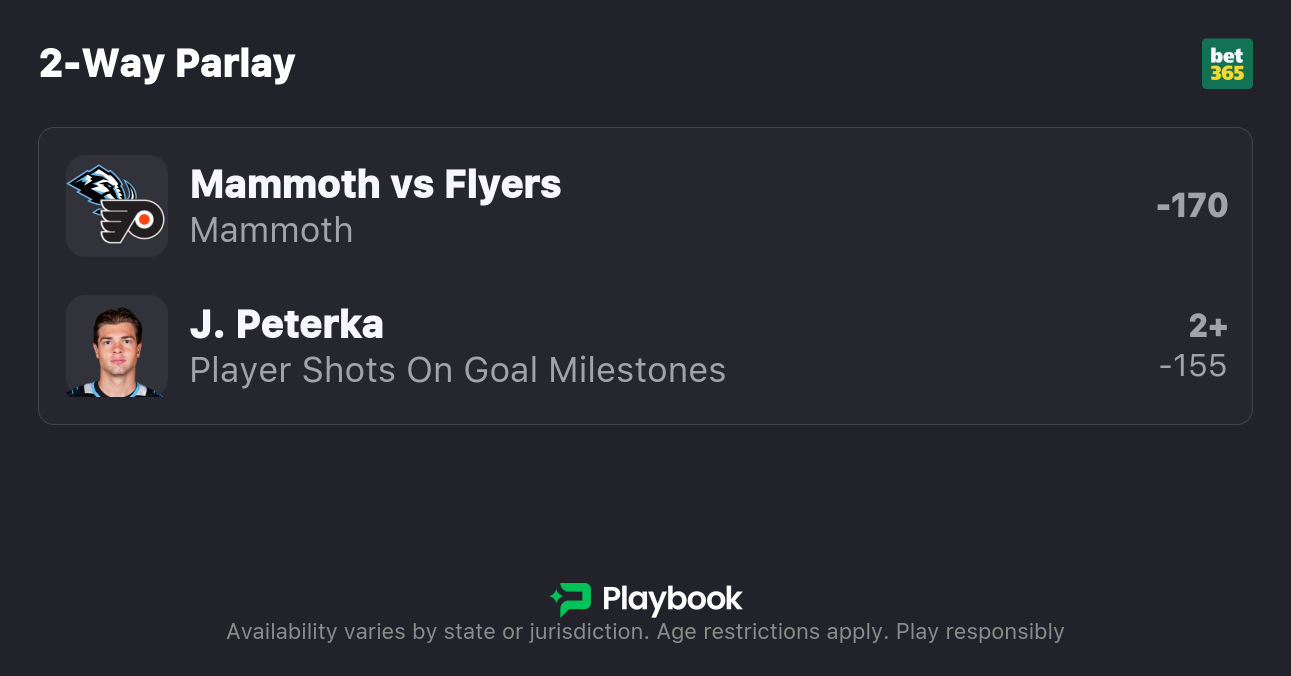Select the -170 moneyline odds
Screen dimensions: 1291x676
point(1191,205)
